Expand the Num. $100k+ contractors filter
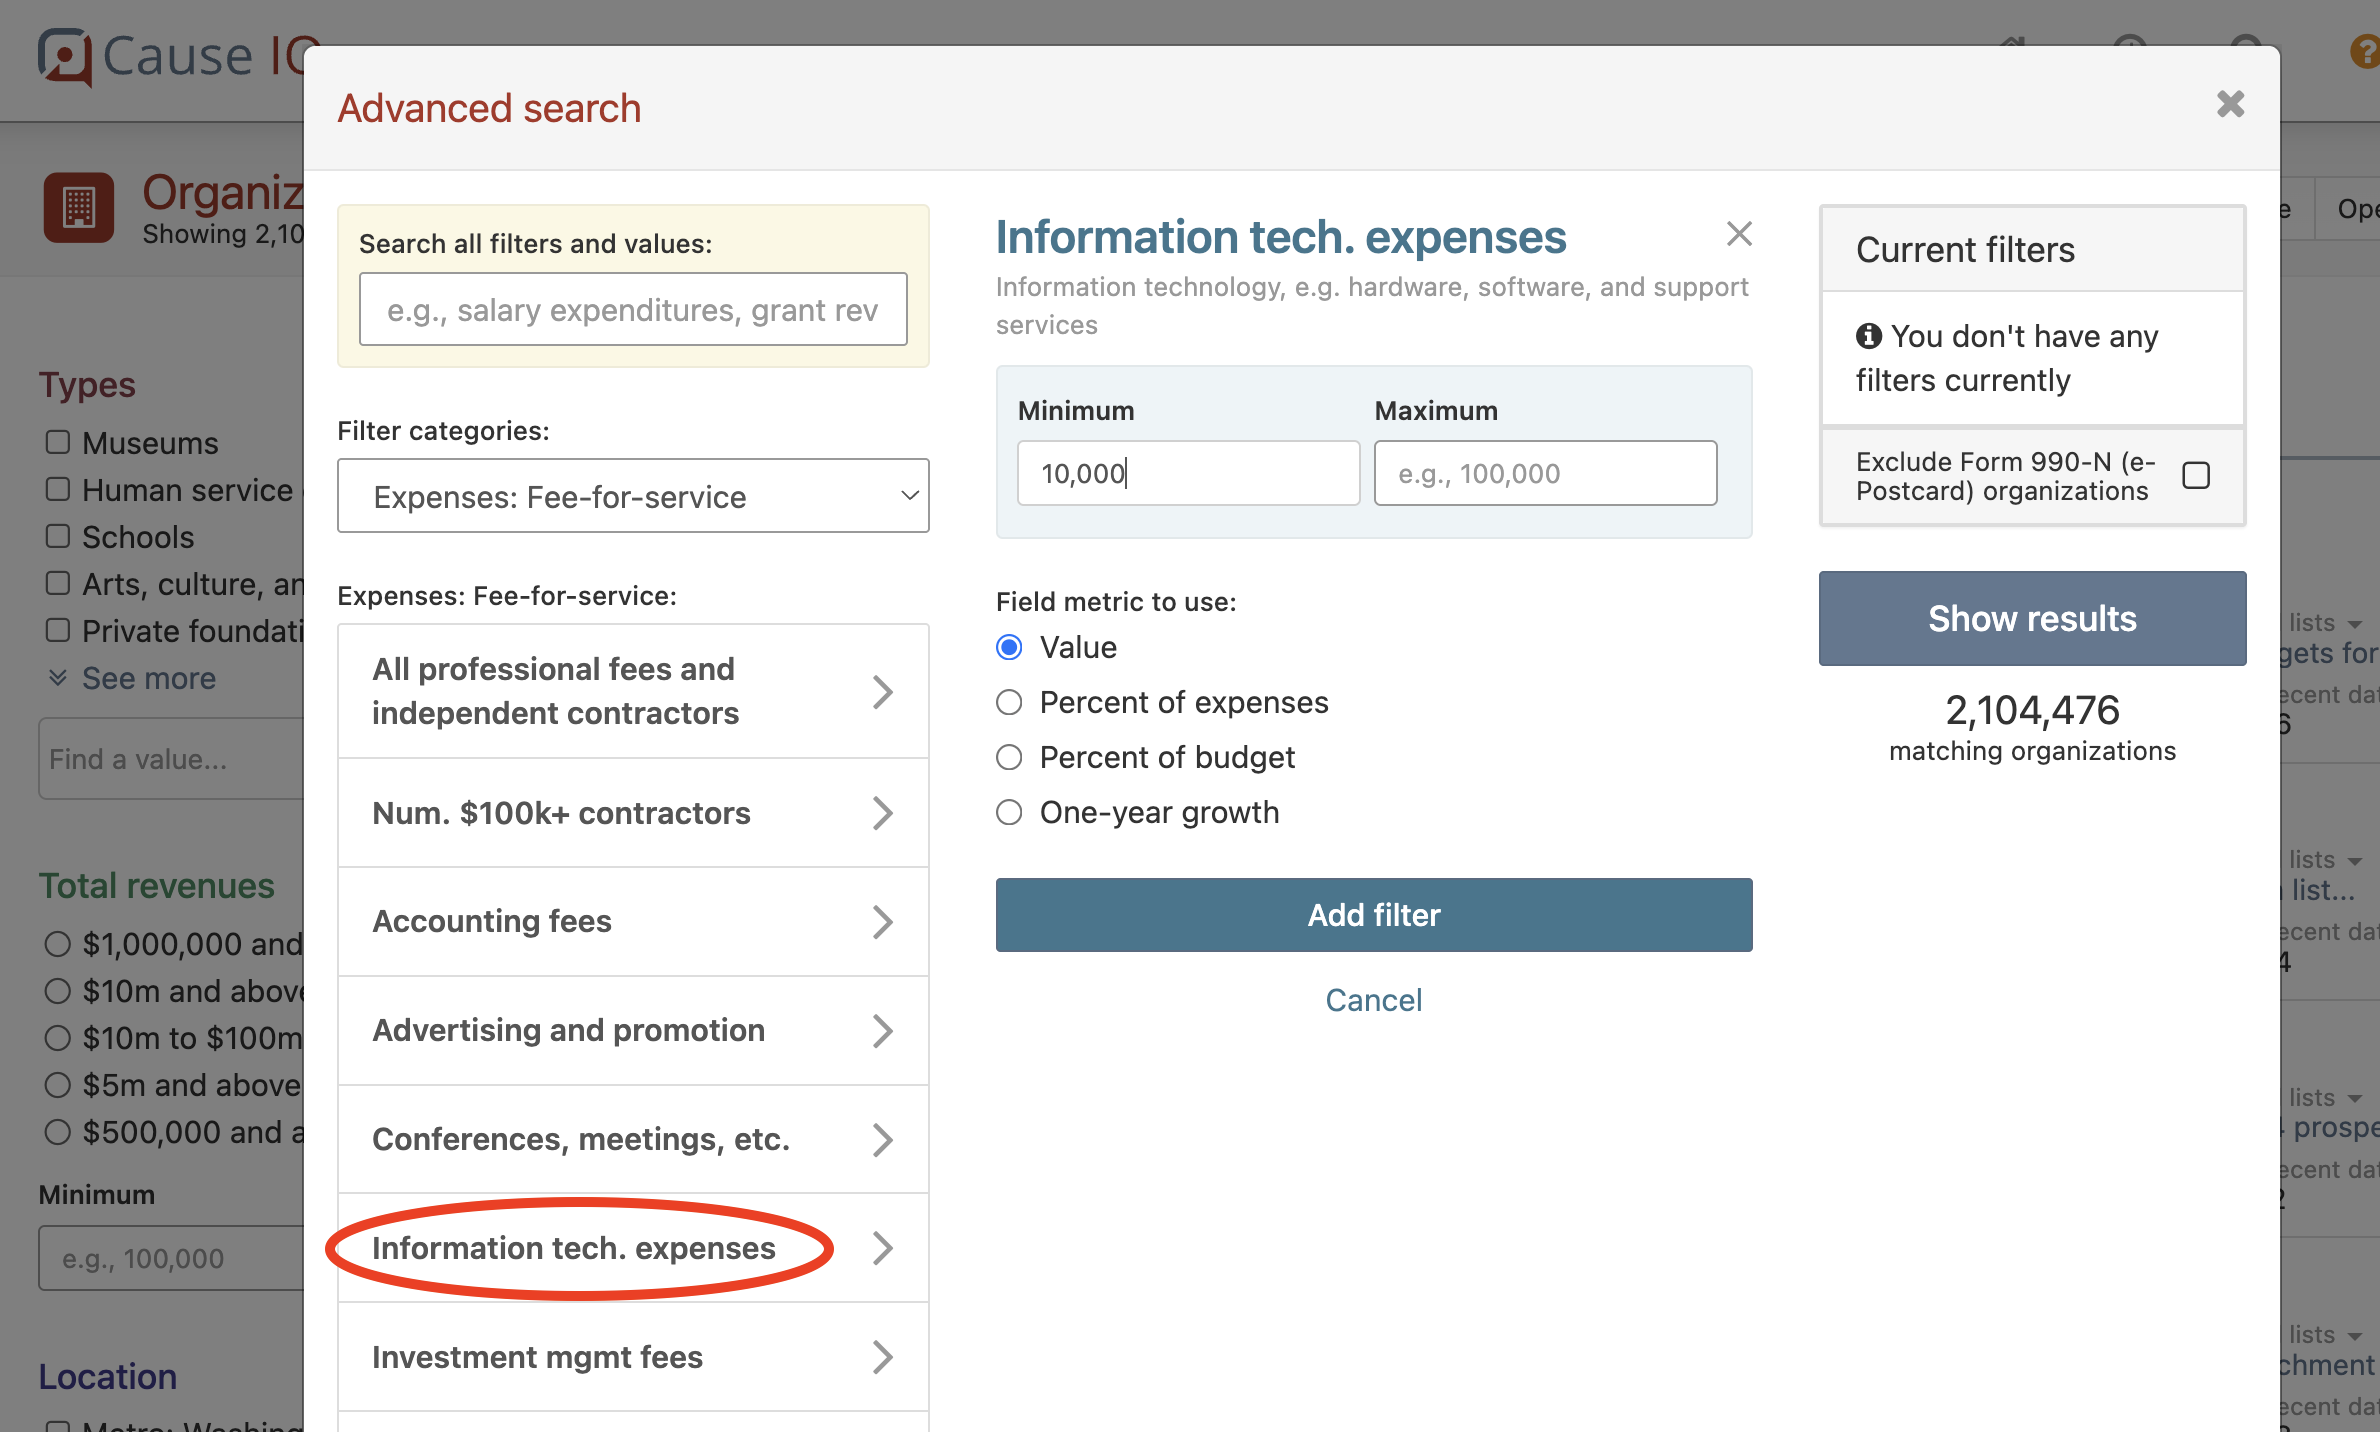The image size is (2380, 1432). pyautogui.click(x=632, y=813)
